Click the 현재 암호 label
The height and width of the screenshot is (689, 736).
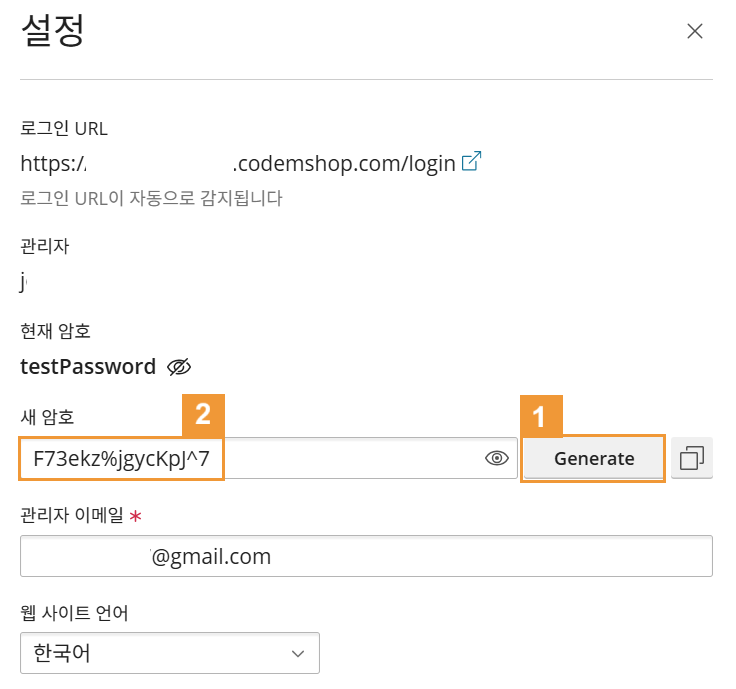(x=55, y=330)
